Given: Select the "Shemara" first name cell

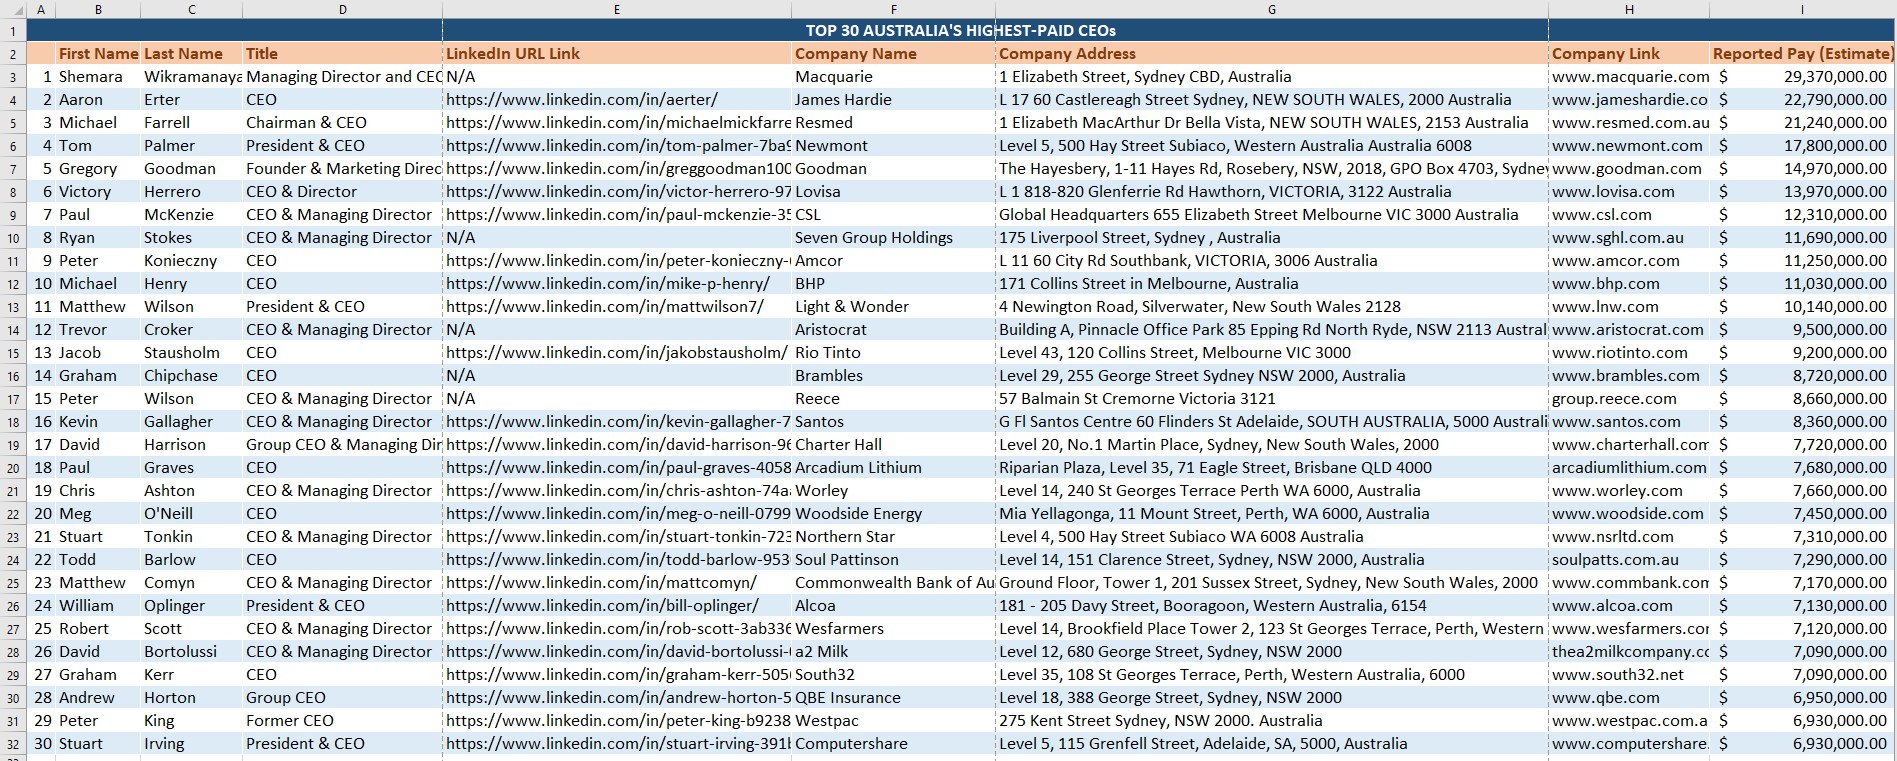Looking at the screenshot, I should tap(98, 77).
